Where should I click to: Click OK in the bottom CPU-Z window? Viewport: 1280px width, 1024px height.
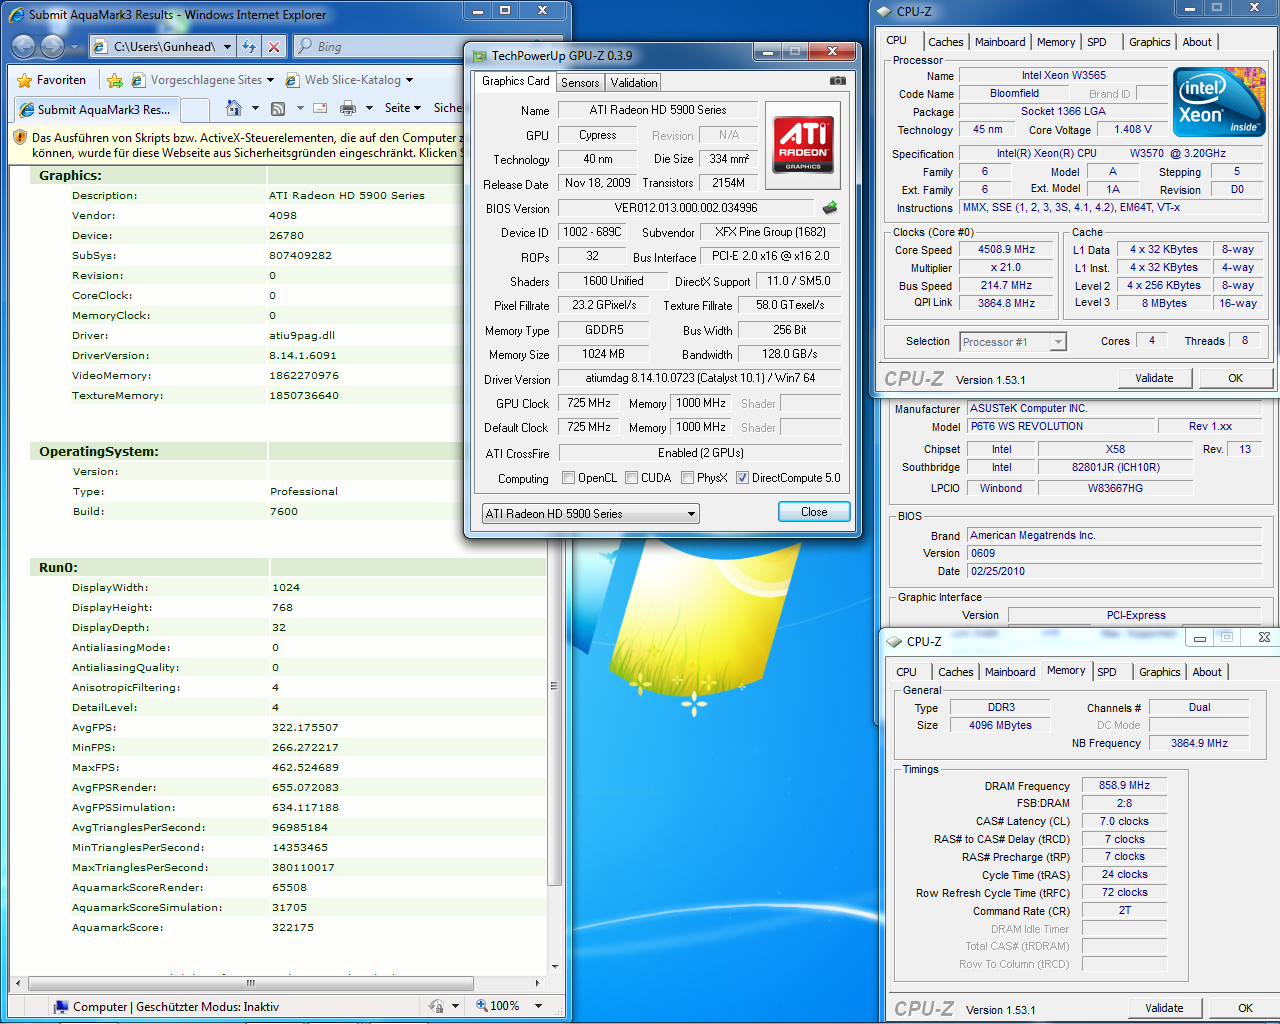[x=1245, y=1008]
